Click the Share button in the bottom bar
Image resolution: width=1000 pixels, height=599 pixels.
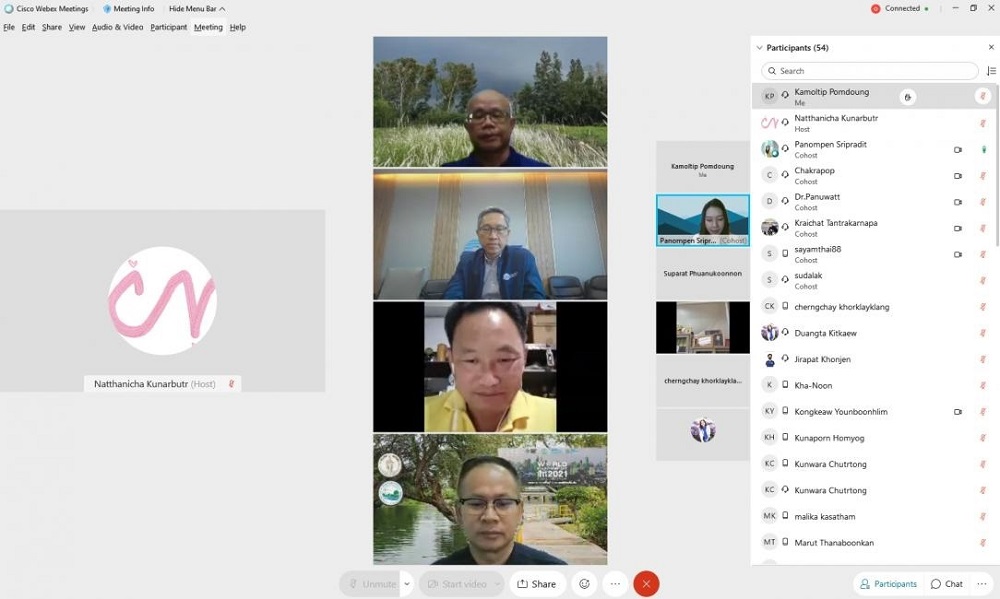537,584
